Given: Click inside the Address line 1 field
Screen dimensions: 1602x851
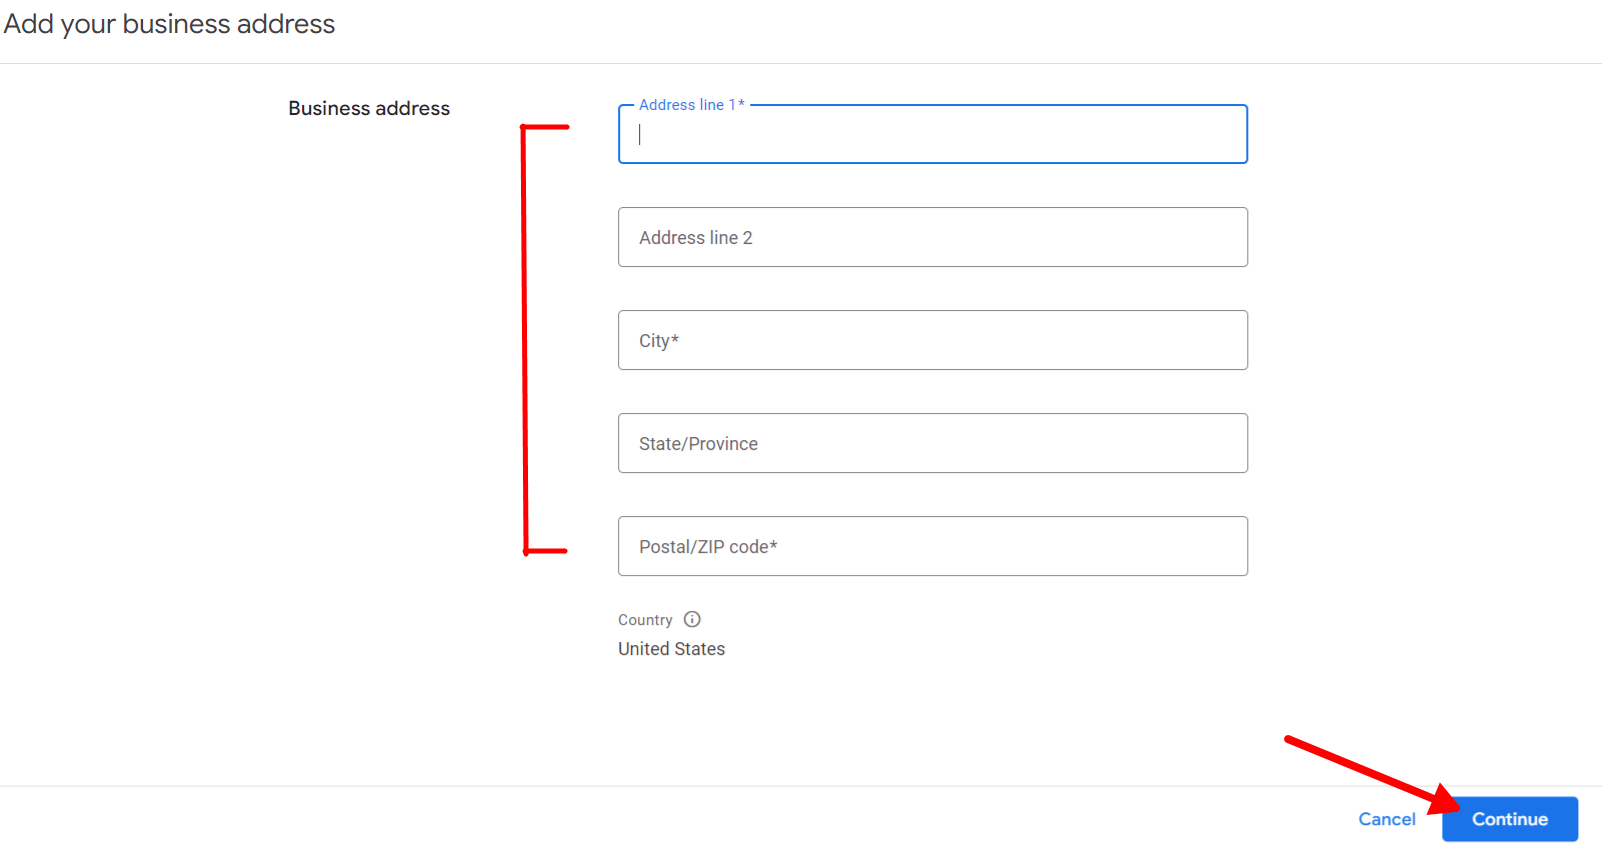Looking at the screenshot, I should [x=930, y=134].
